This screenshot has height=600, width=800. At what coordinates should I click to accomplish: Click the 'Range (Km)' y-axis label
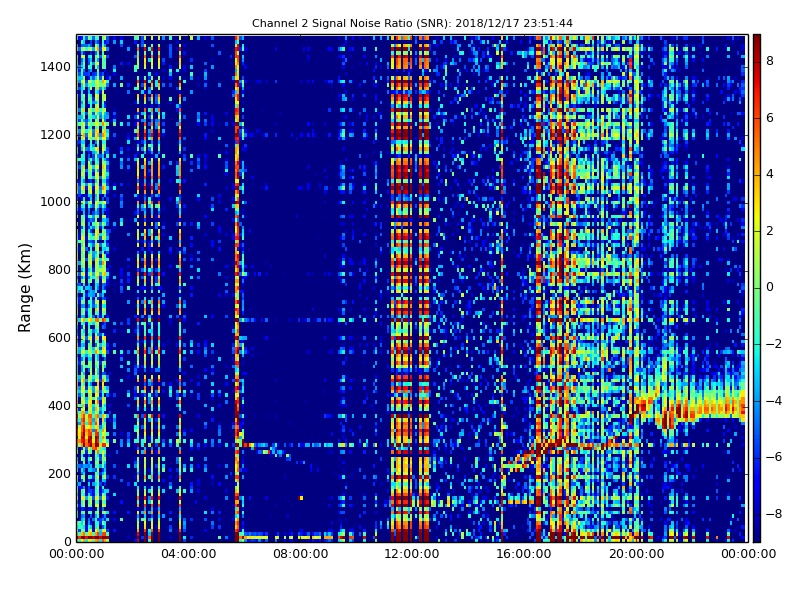[24, 288]
